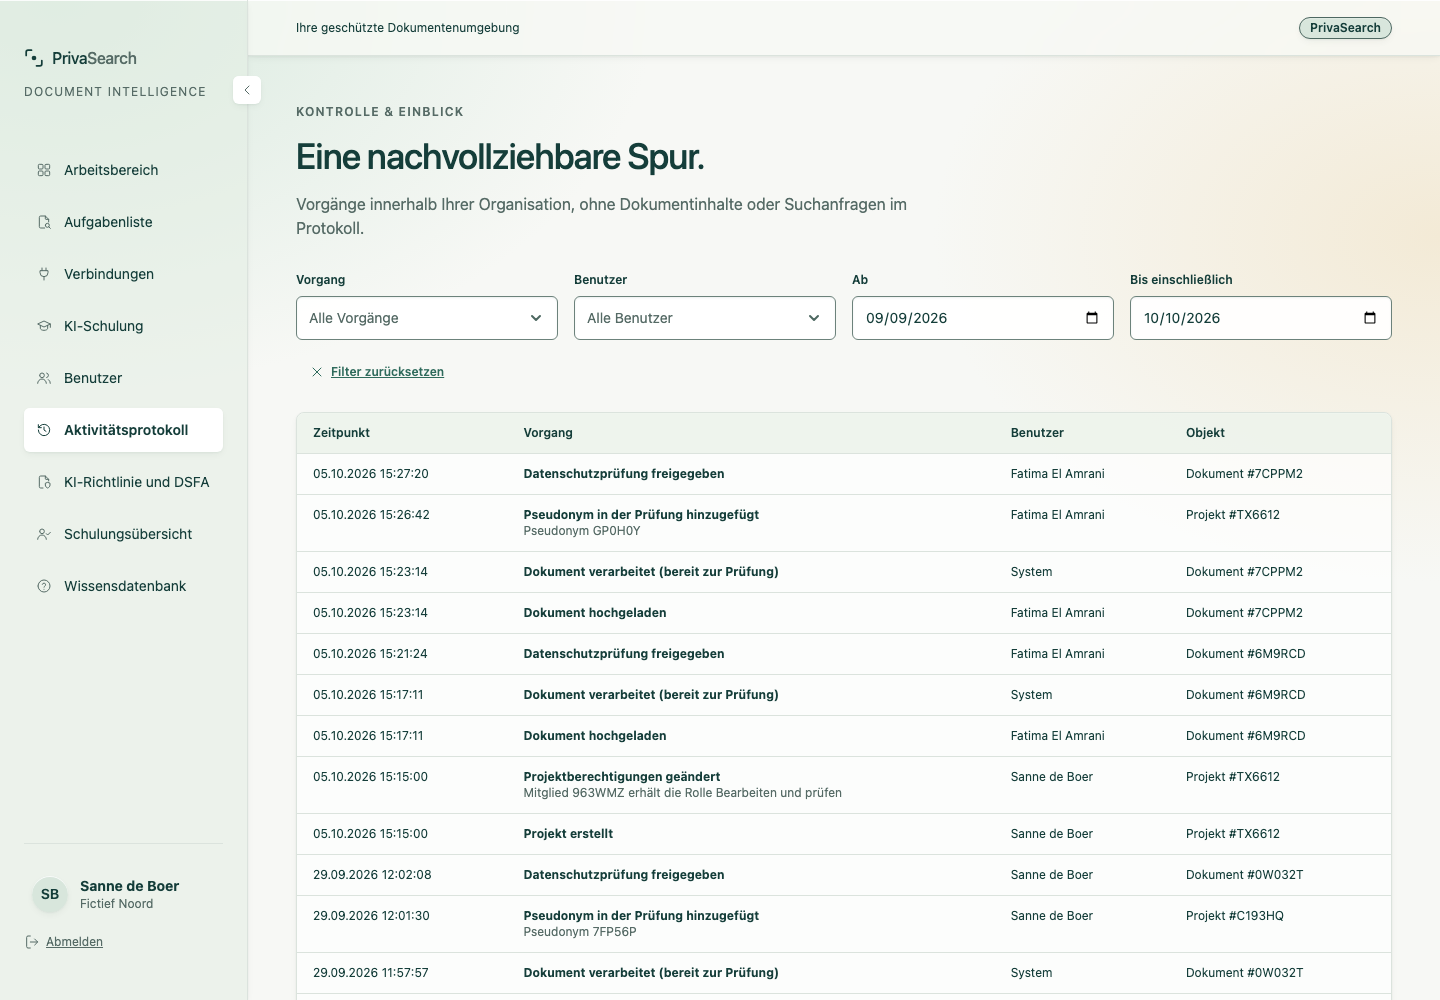1440x1000 pixels.
Task: Click timestamp 29.09.2026 12:02:08
Action: (x=372, y=875)
